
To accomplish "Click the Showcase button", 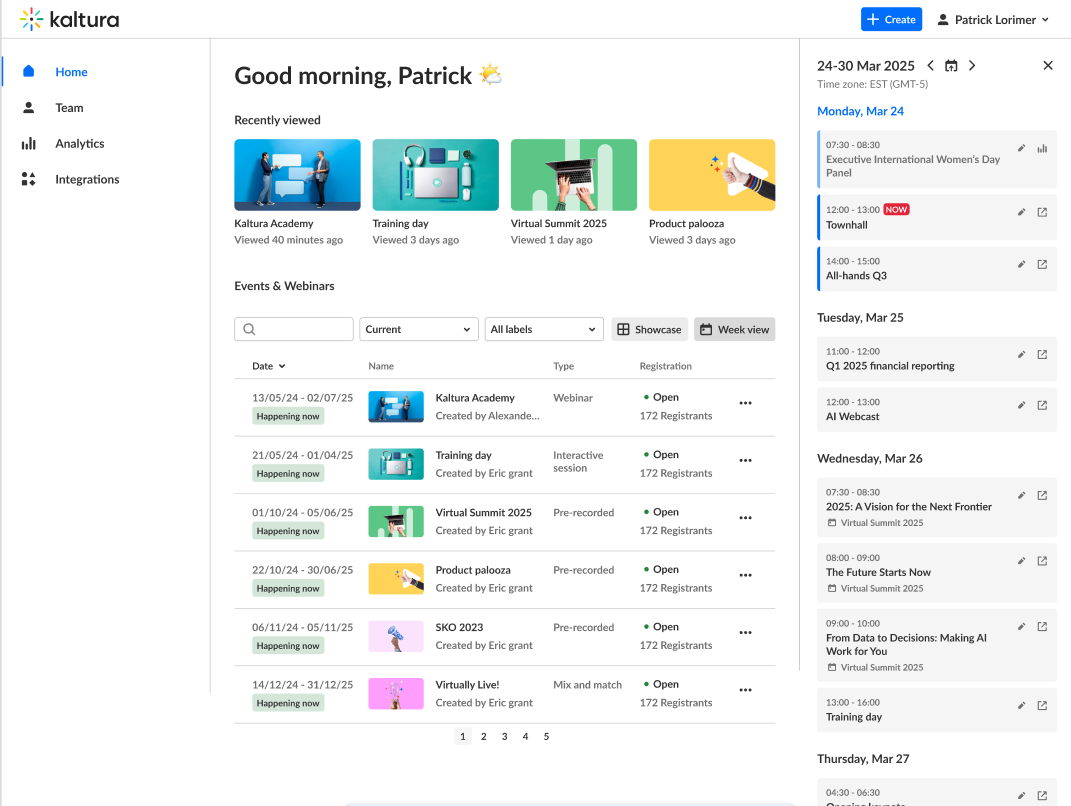I will [650, 329].
